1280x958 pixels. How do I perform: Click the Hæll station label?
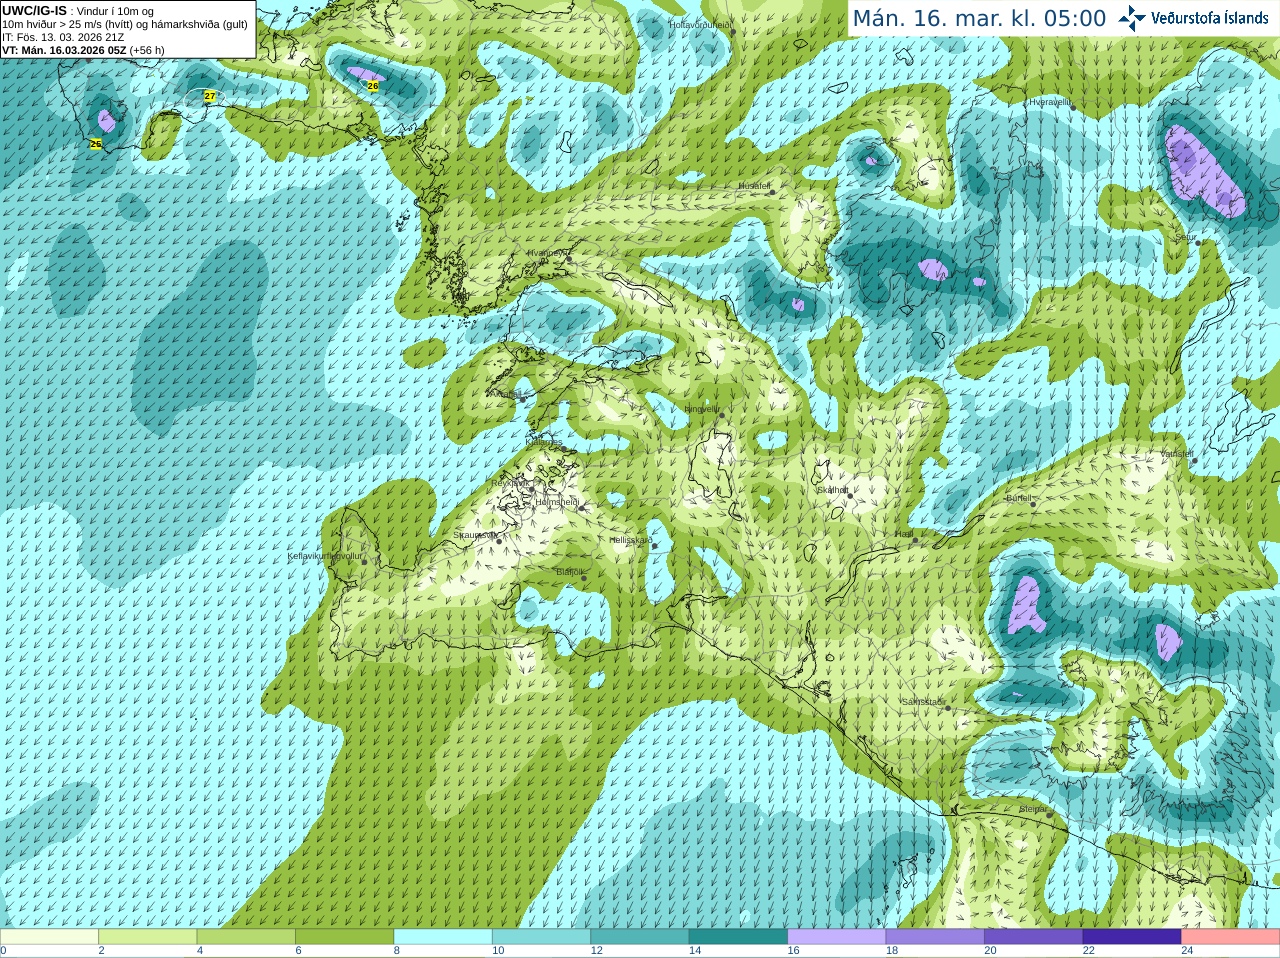[903, 534]
